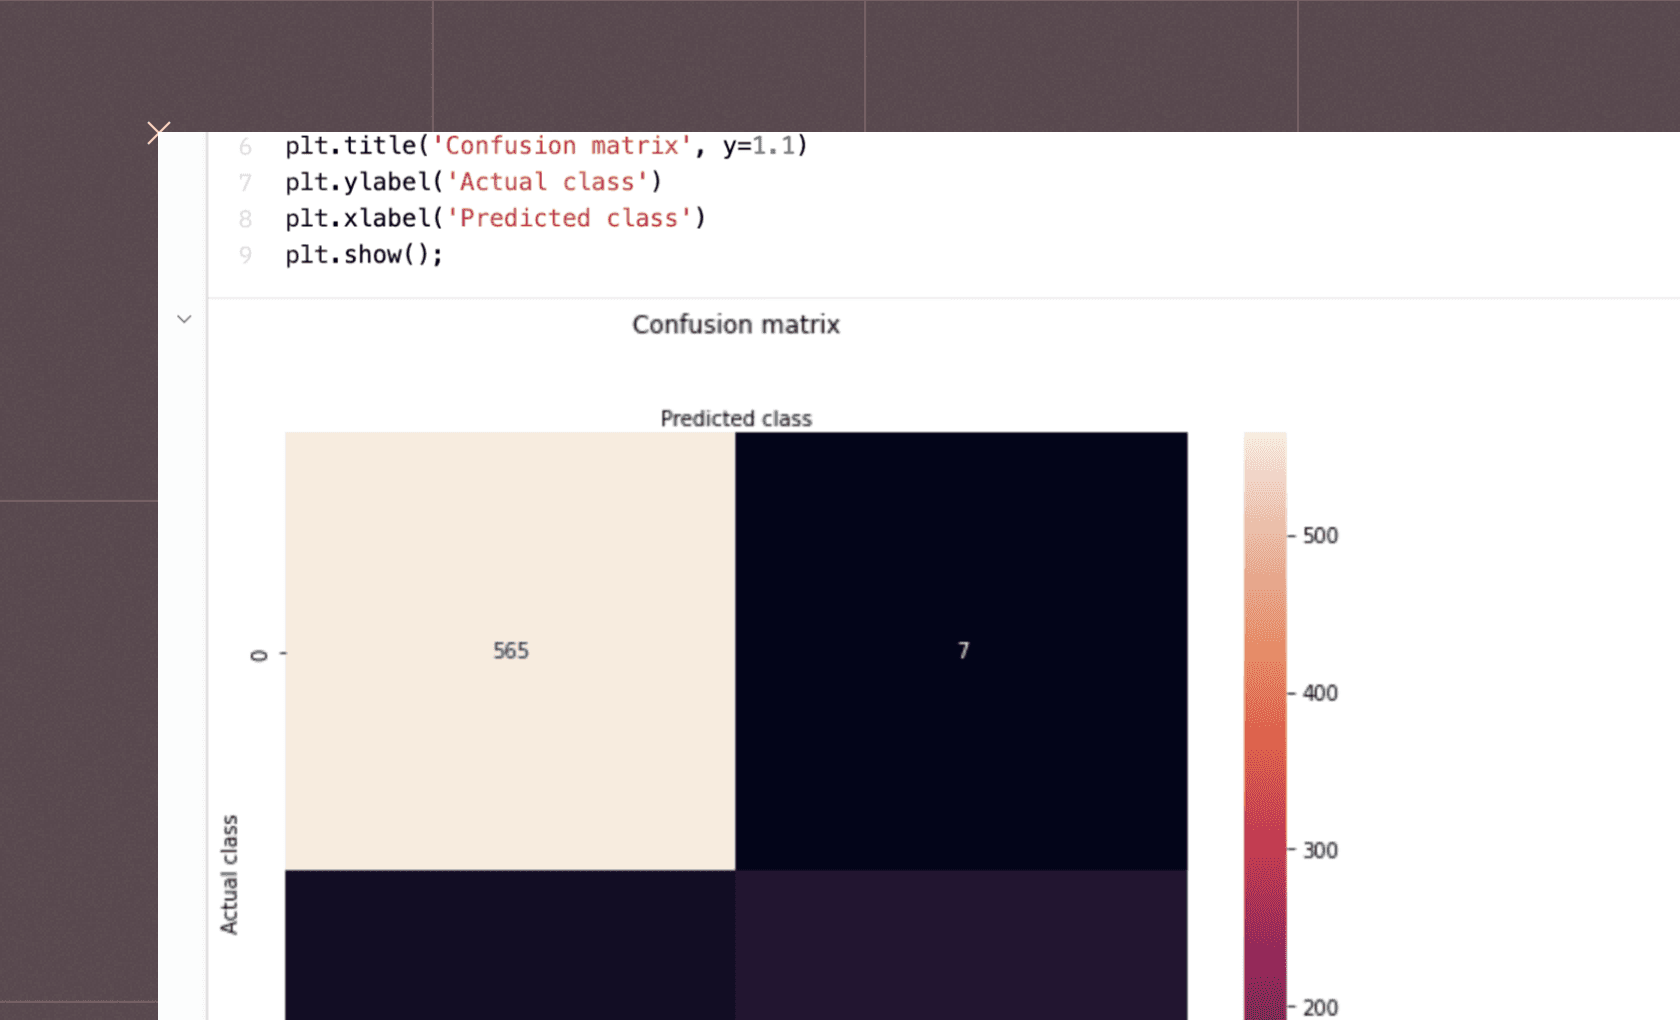The image size is (1680, 1020).
Task: Click the y-axis tick label 0
Action: click(x=259, y=655)
